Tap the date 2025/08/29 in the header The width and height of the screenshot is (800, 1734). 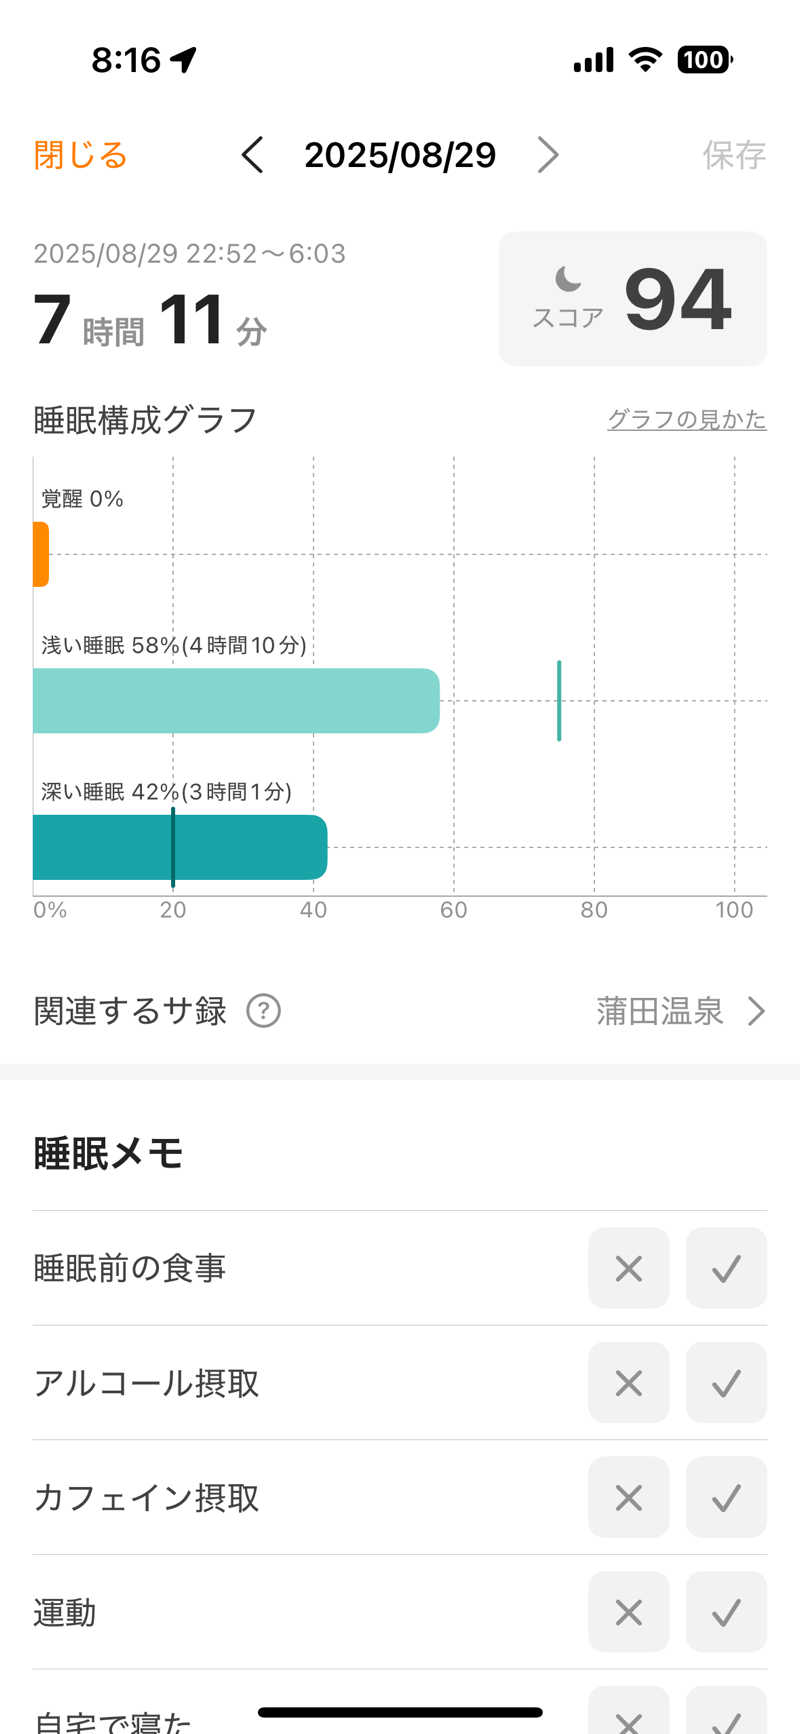(x=400, y=155)
